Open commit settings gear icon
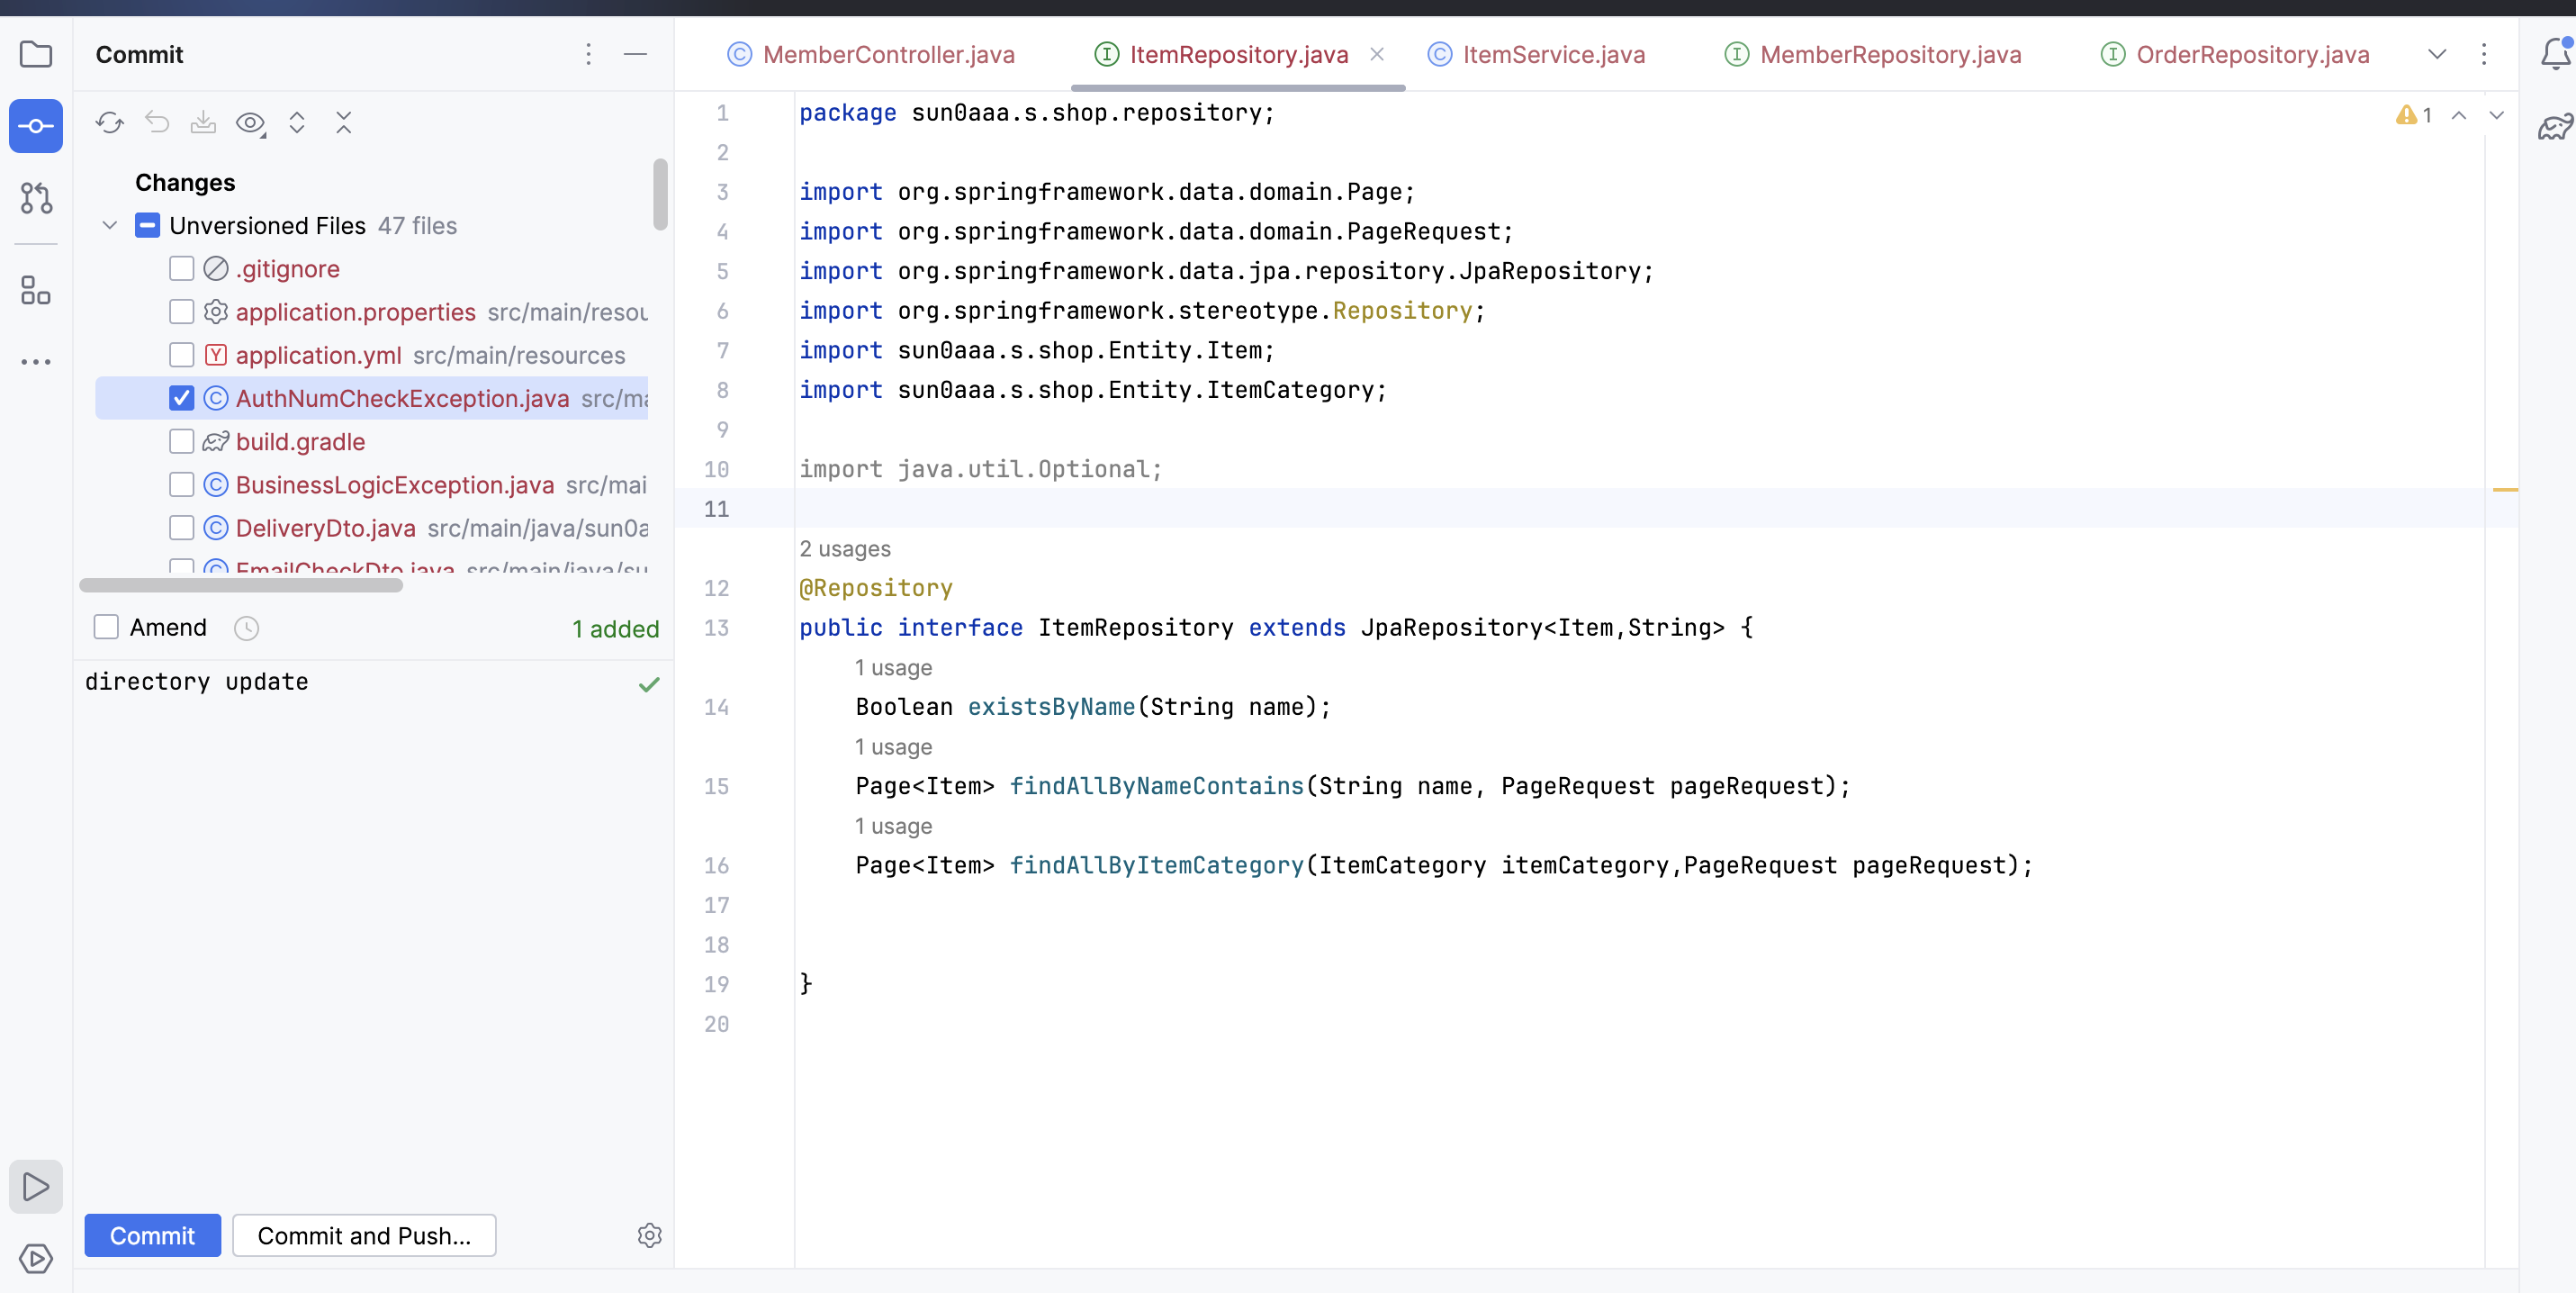This screenshot has height=1293, width=2576. coord(649,1236)
